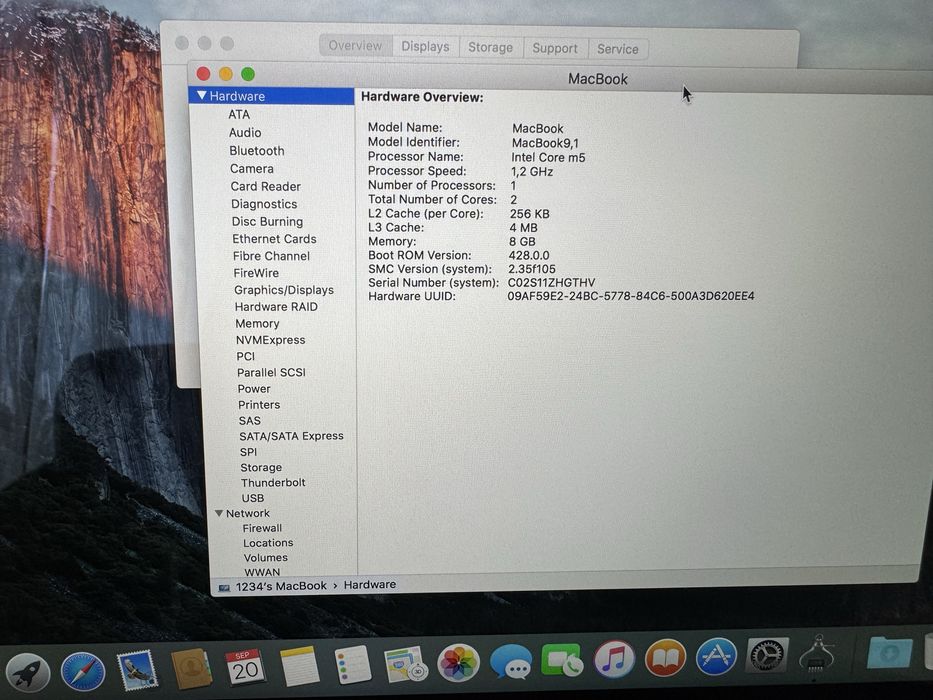Select PCI in sidebar

245,356
